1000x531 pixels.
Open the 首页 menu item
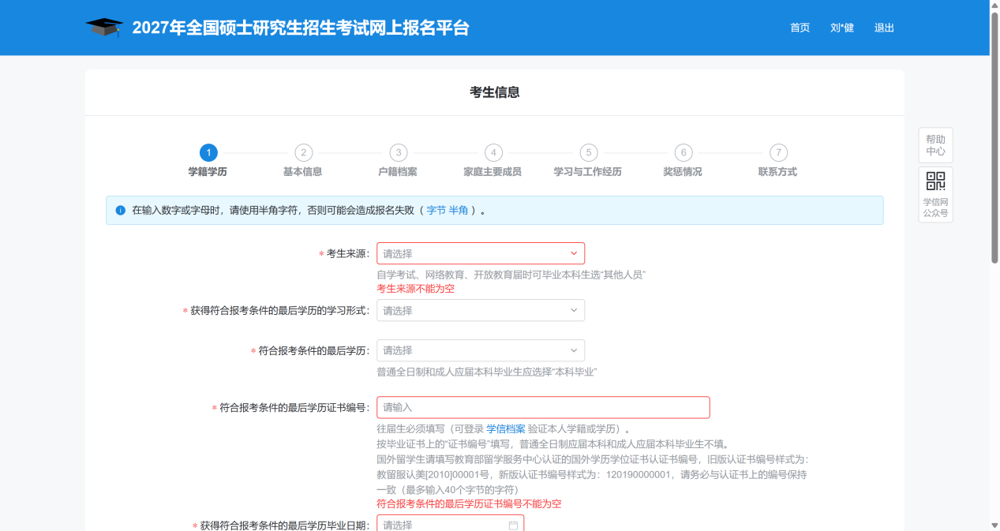point(800,28)
